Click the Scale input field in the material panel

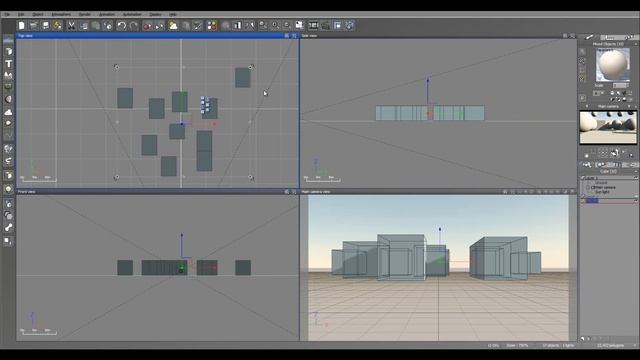pyautogui.click(x=620, y=85)
